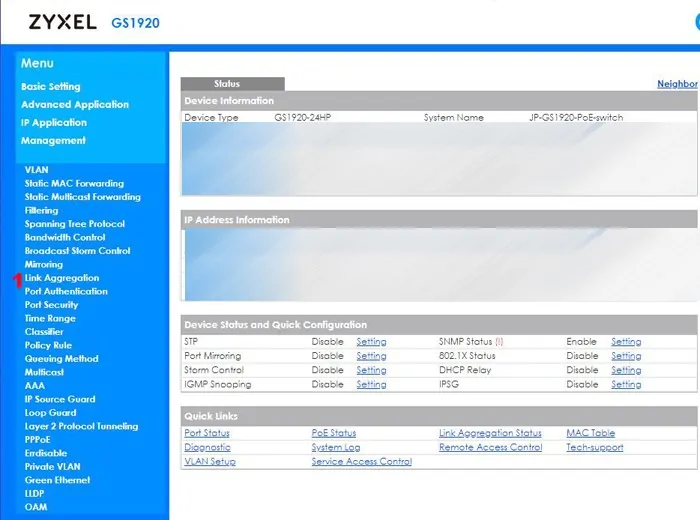Open MAC Table quick link
This screenshot has width=700, height=520.
pyautogui.click(x=591, y=433)
